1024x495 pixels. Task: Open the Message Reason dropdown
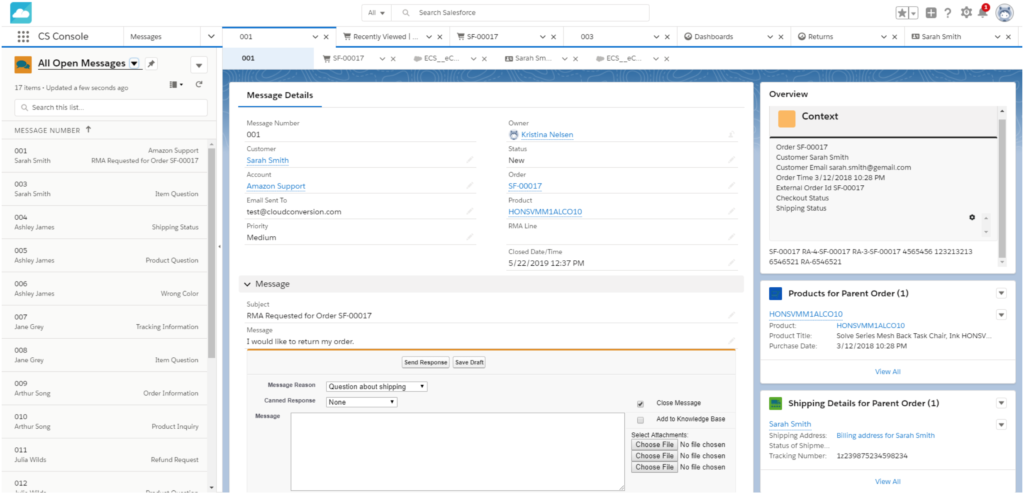point(377,387)
